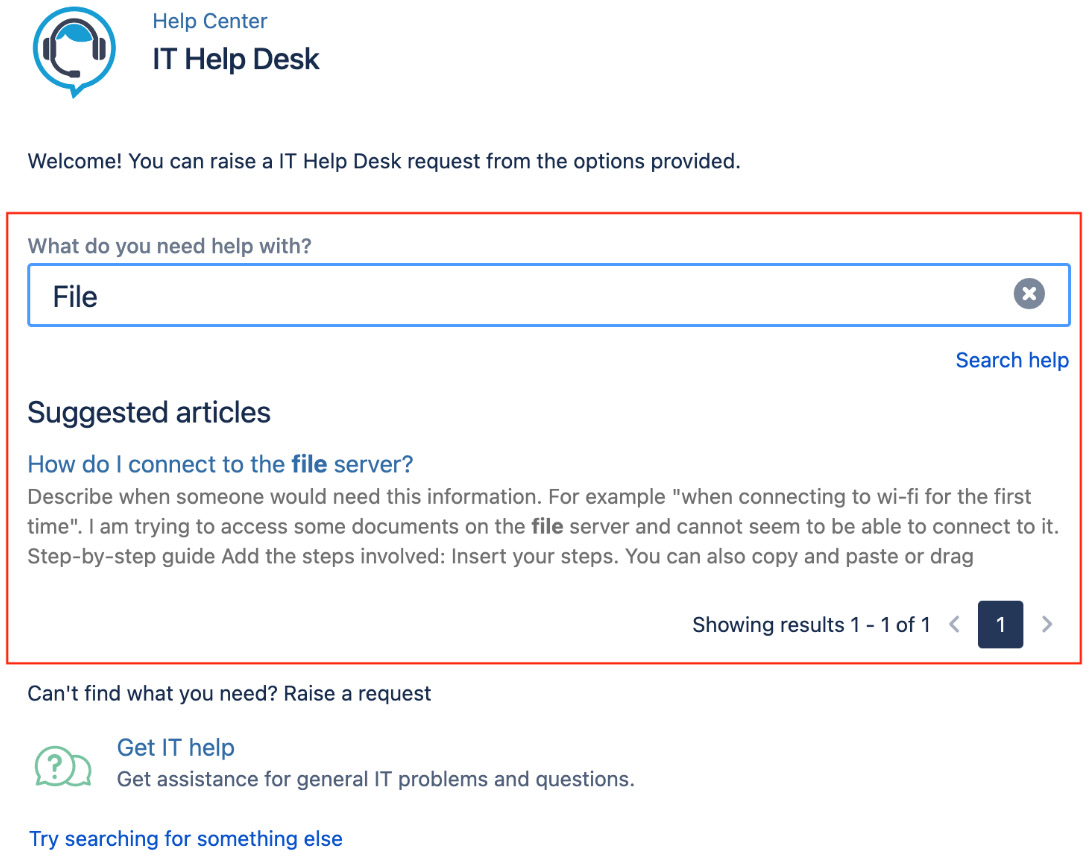Click the Showing results 1 - 1 of 1 label
Image resolution: width=1088 pixels, height=856 pixels.
812,624
